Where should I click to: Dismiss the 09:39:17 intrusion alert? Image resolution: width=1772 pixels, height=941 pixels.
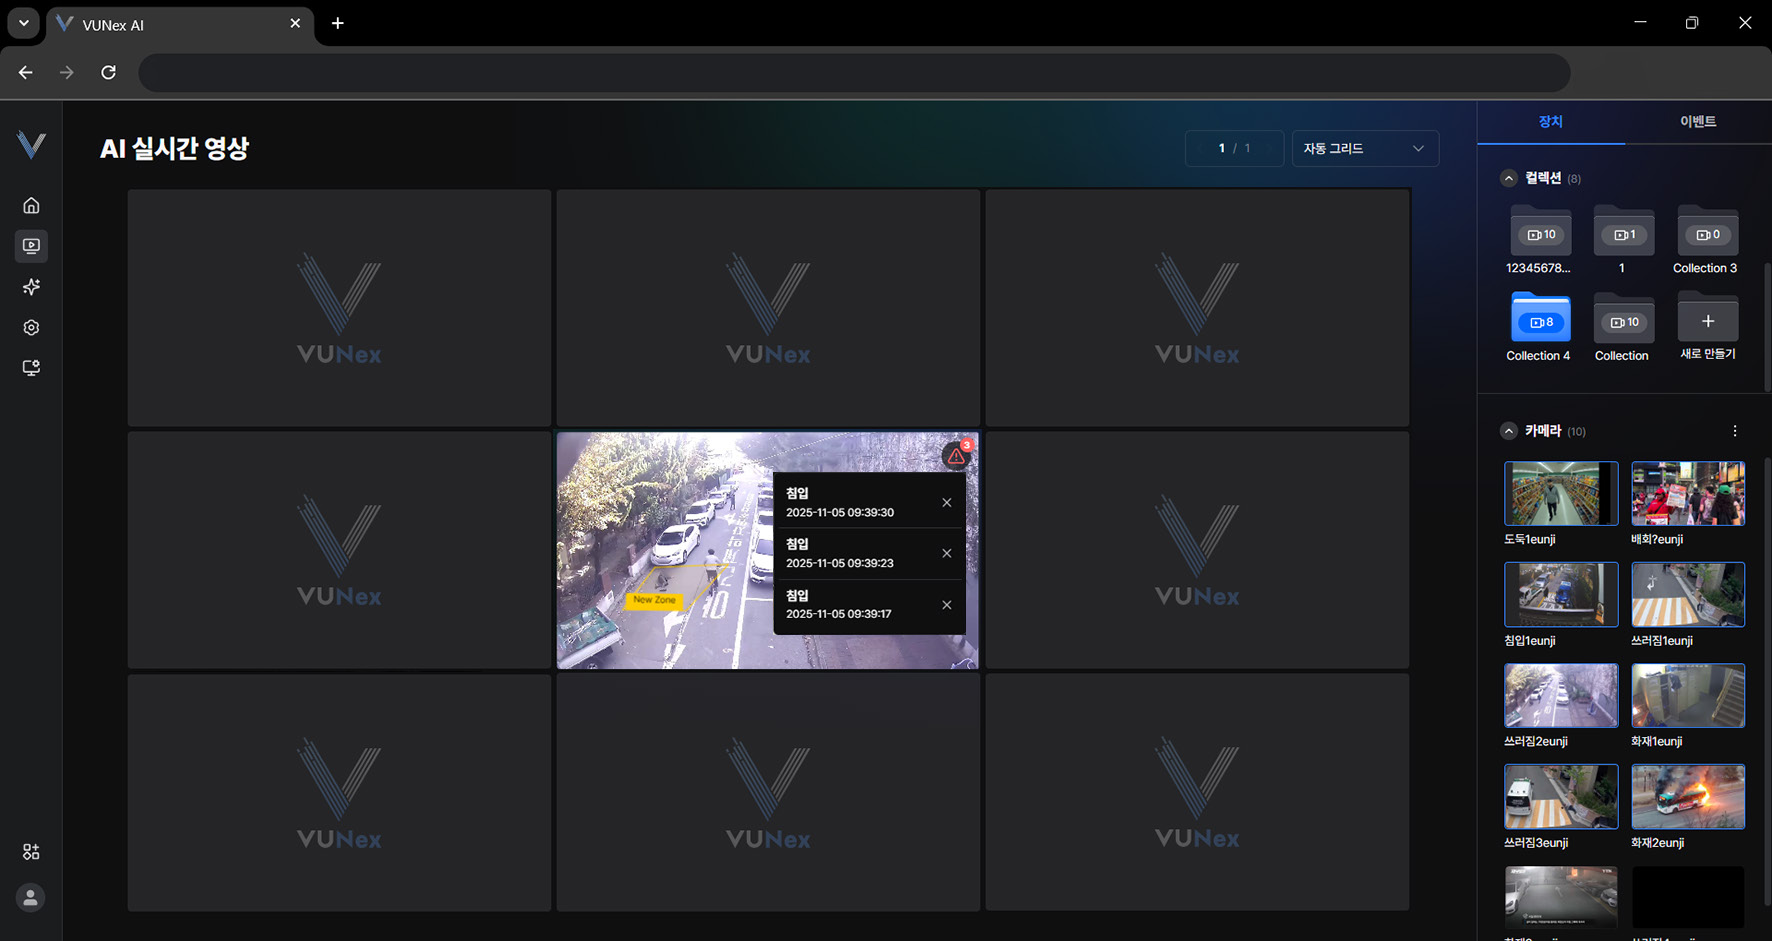946,605
